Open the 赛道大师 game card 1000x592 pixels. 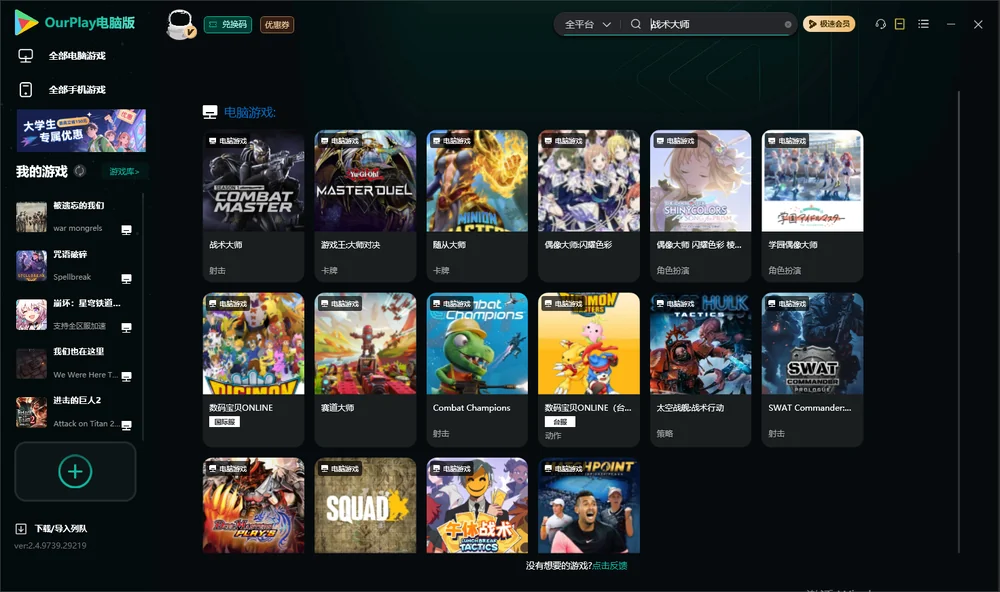[365, 369]
